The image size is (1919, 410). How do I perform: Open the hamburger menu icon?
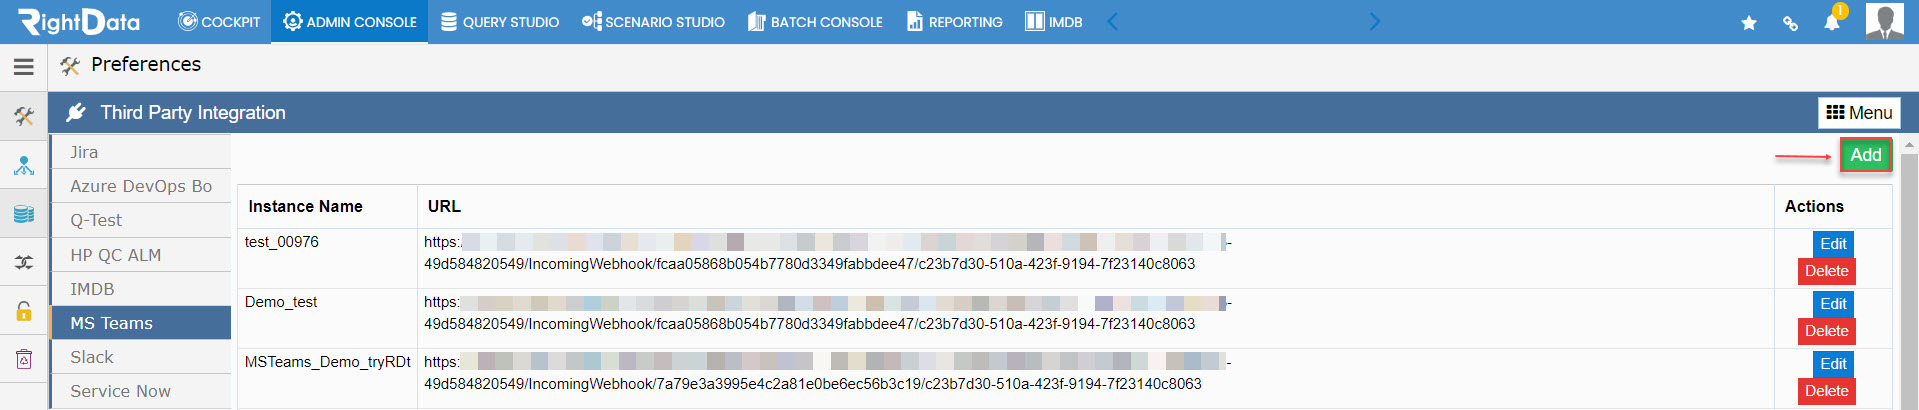click(24, 67)
